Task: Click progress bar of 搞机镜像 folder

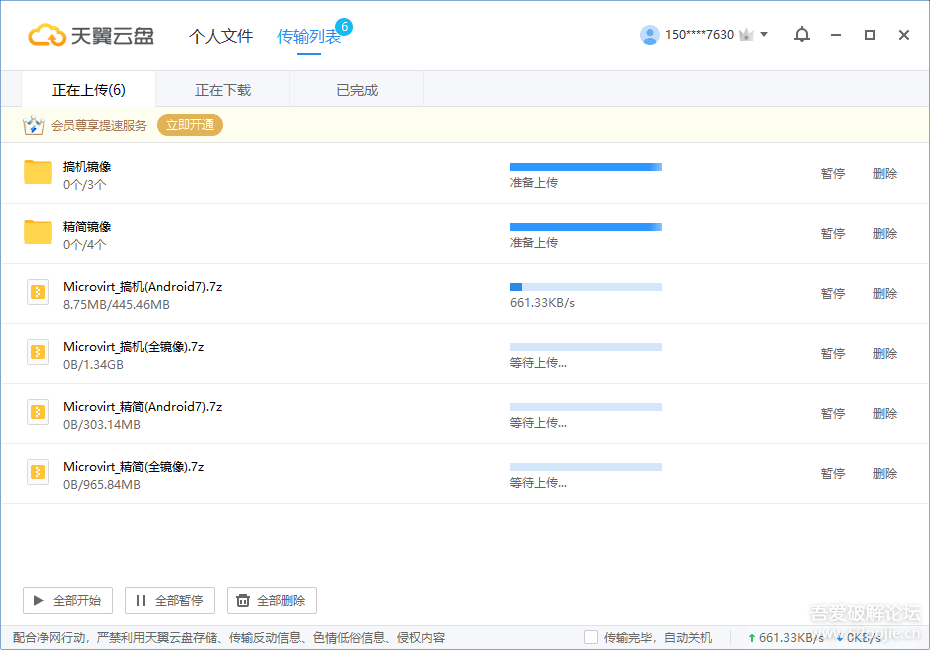Action: (586, 167)
